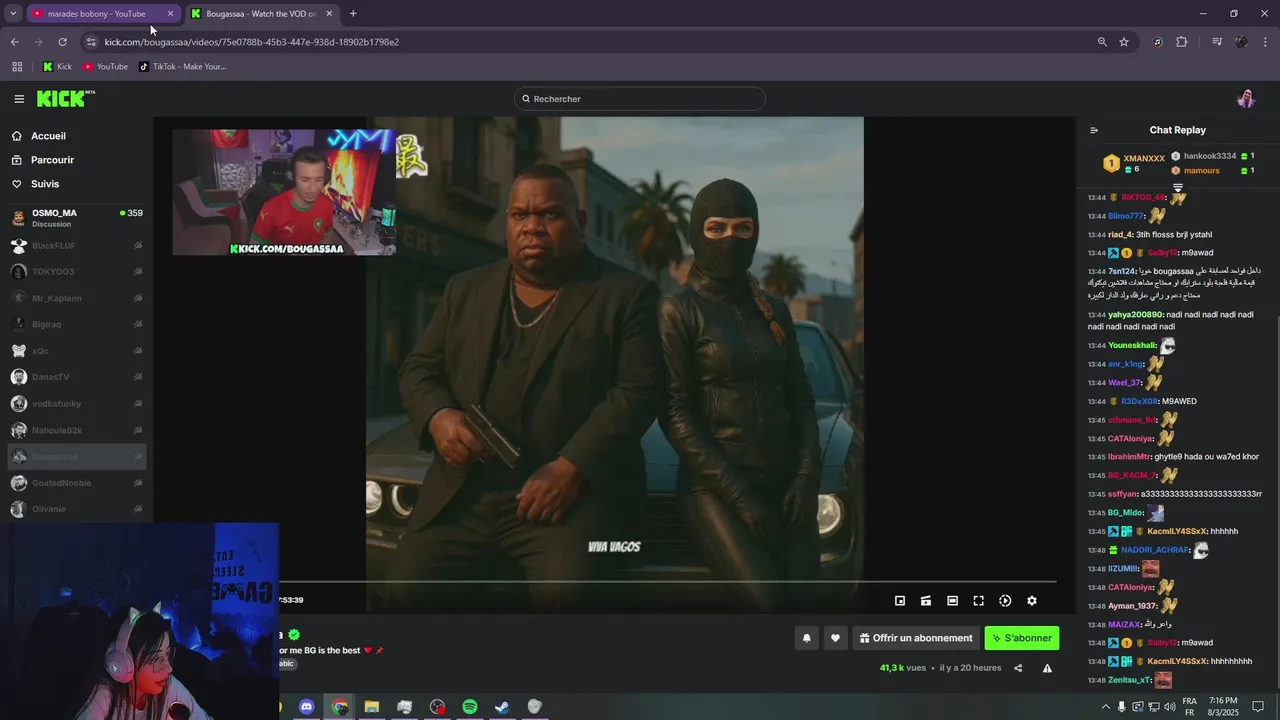Open Steam from the taskbar
This screenshot has width=1280, height=720.
(502, 707)
